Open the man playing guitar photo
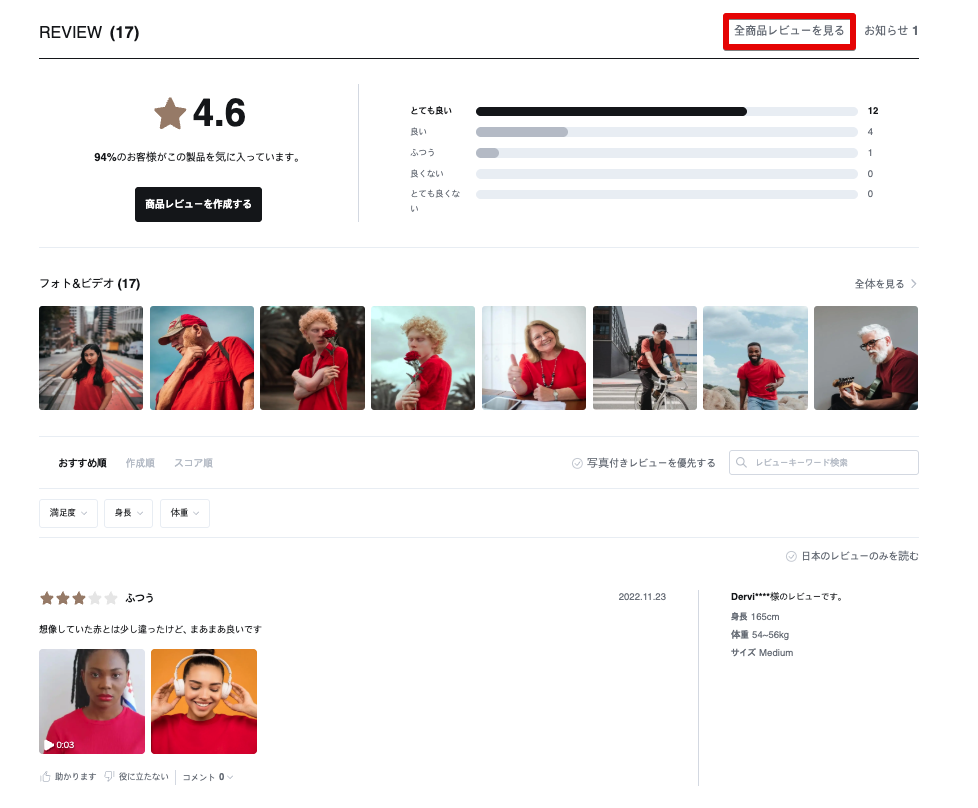 [865, 358]
